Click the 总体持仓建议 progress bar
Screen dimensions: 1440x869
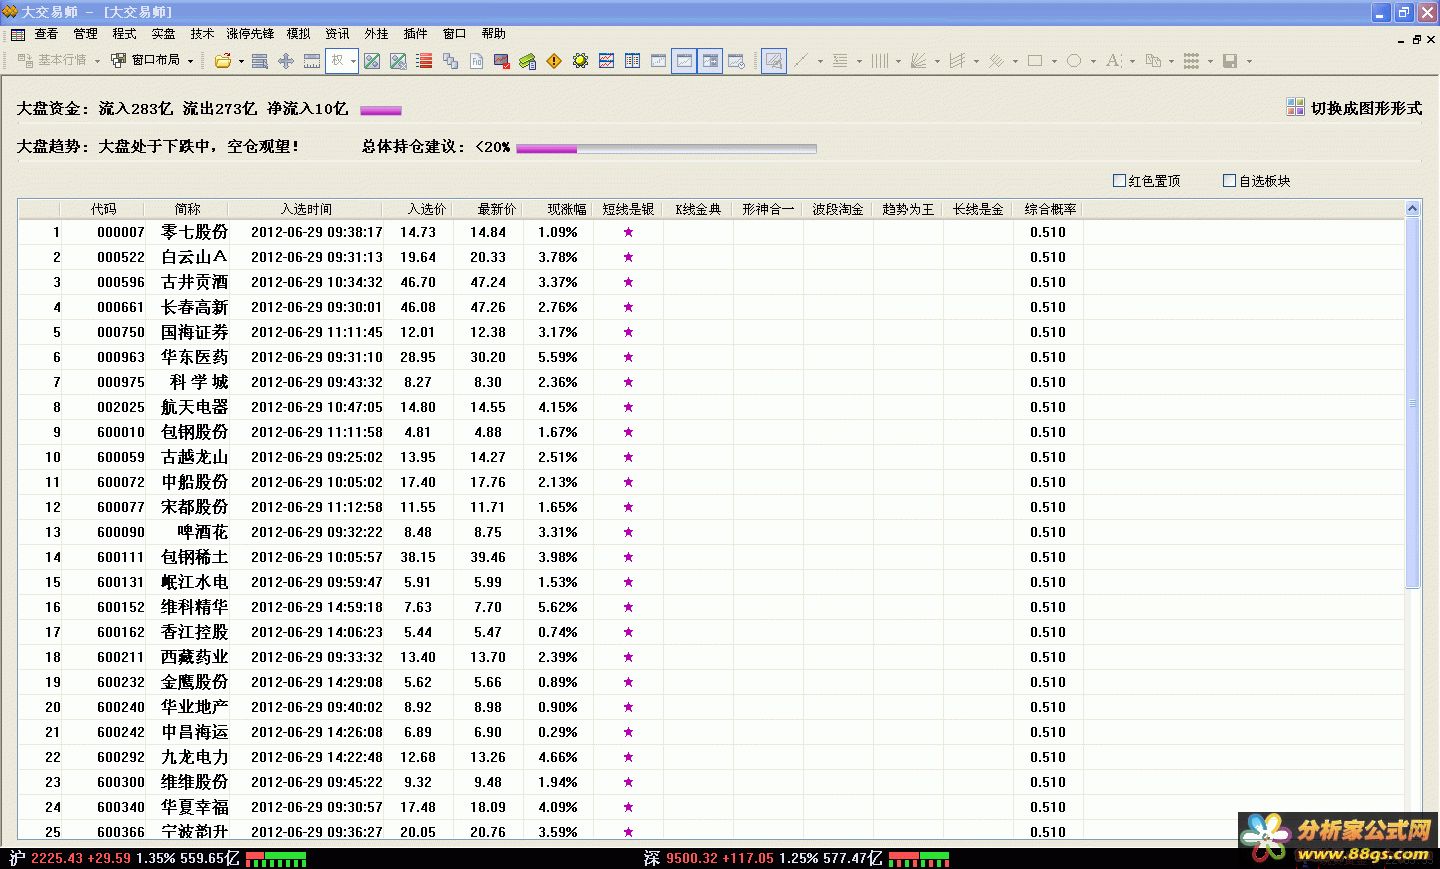666,148
